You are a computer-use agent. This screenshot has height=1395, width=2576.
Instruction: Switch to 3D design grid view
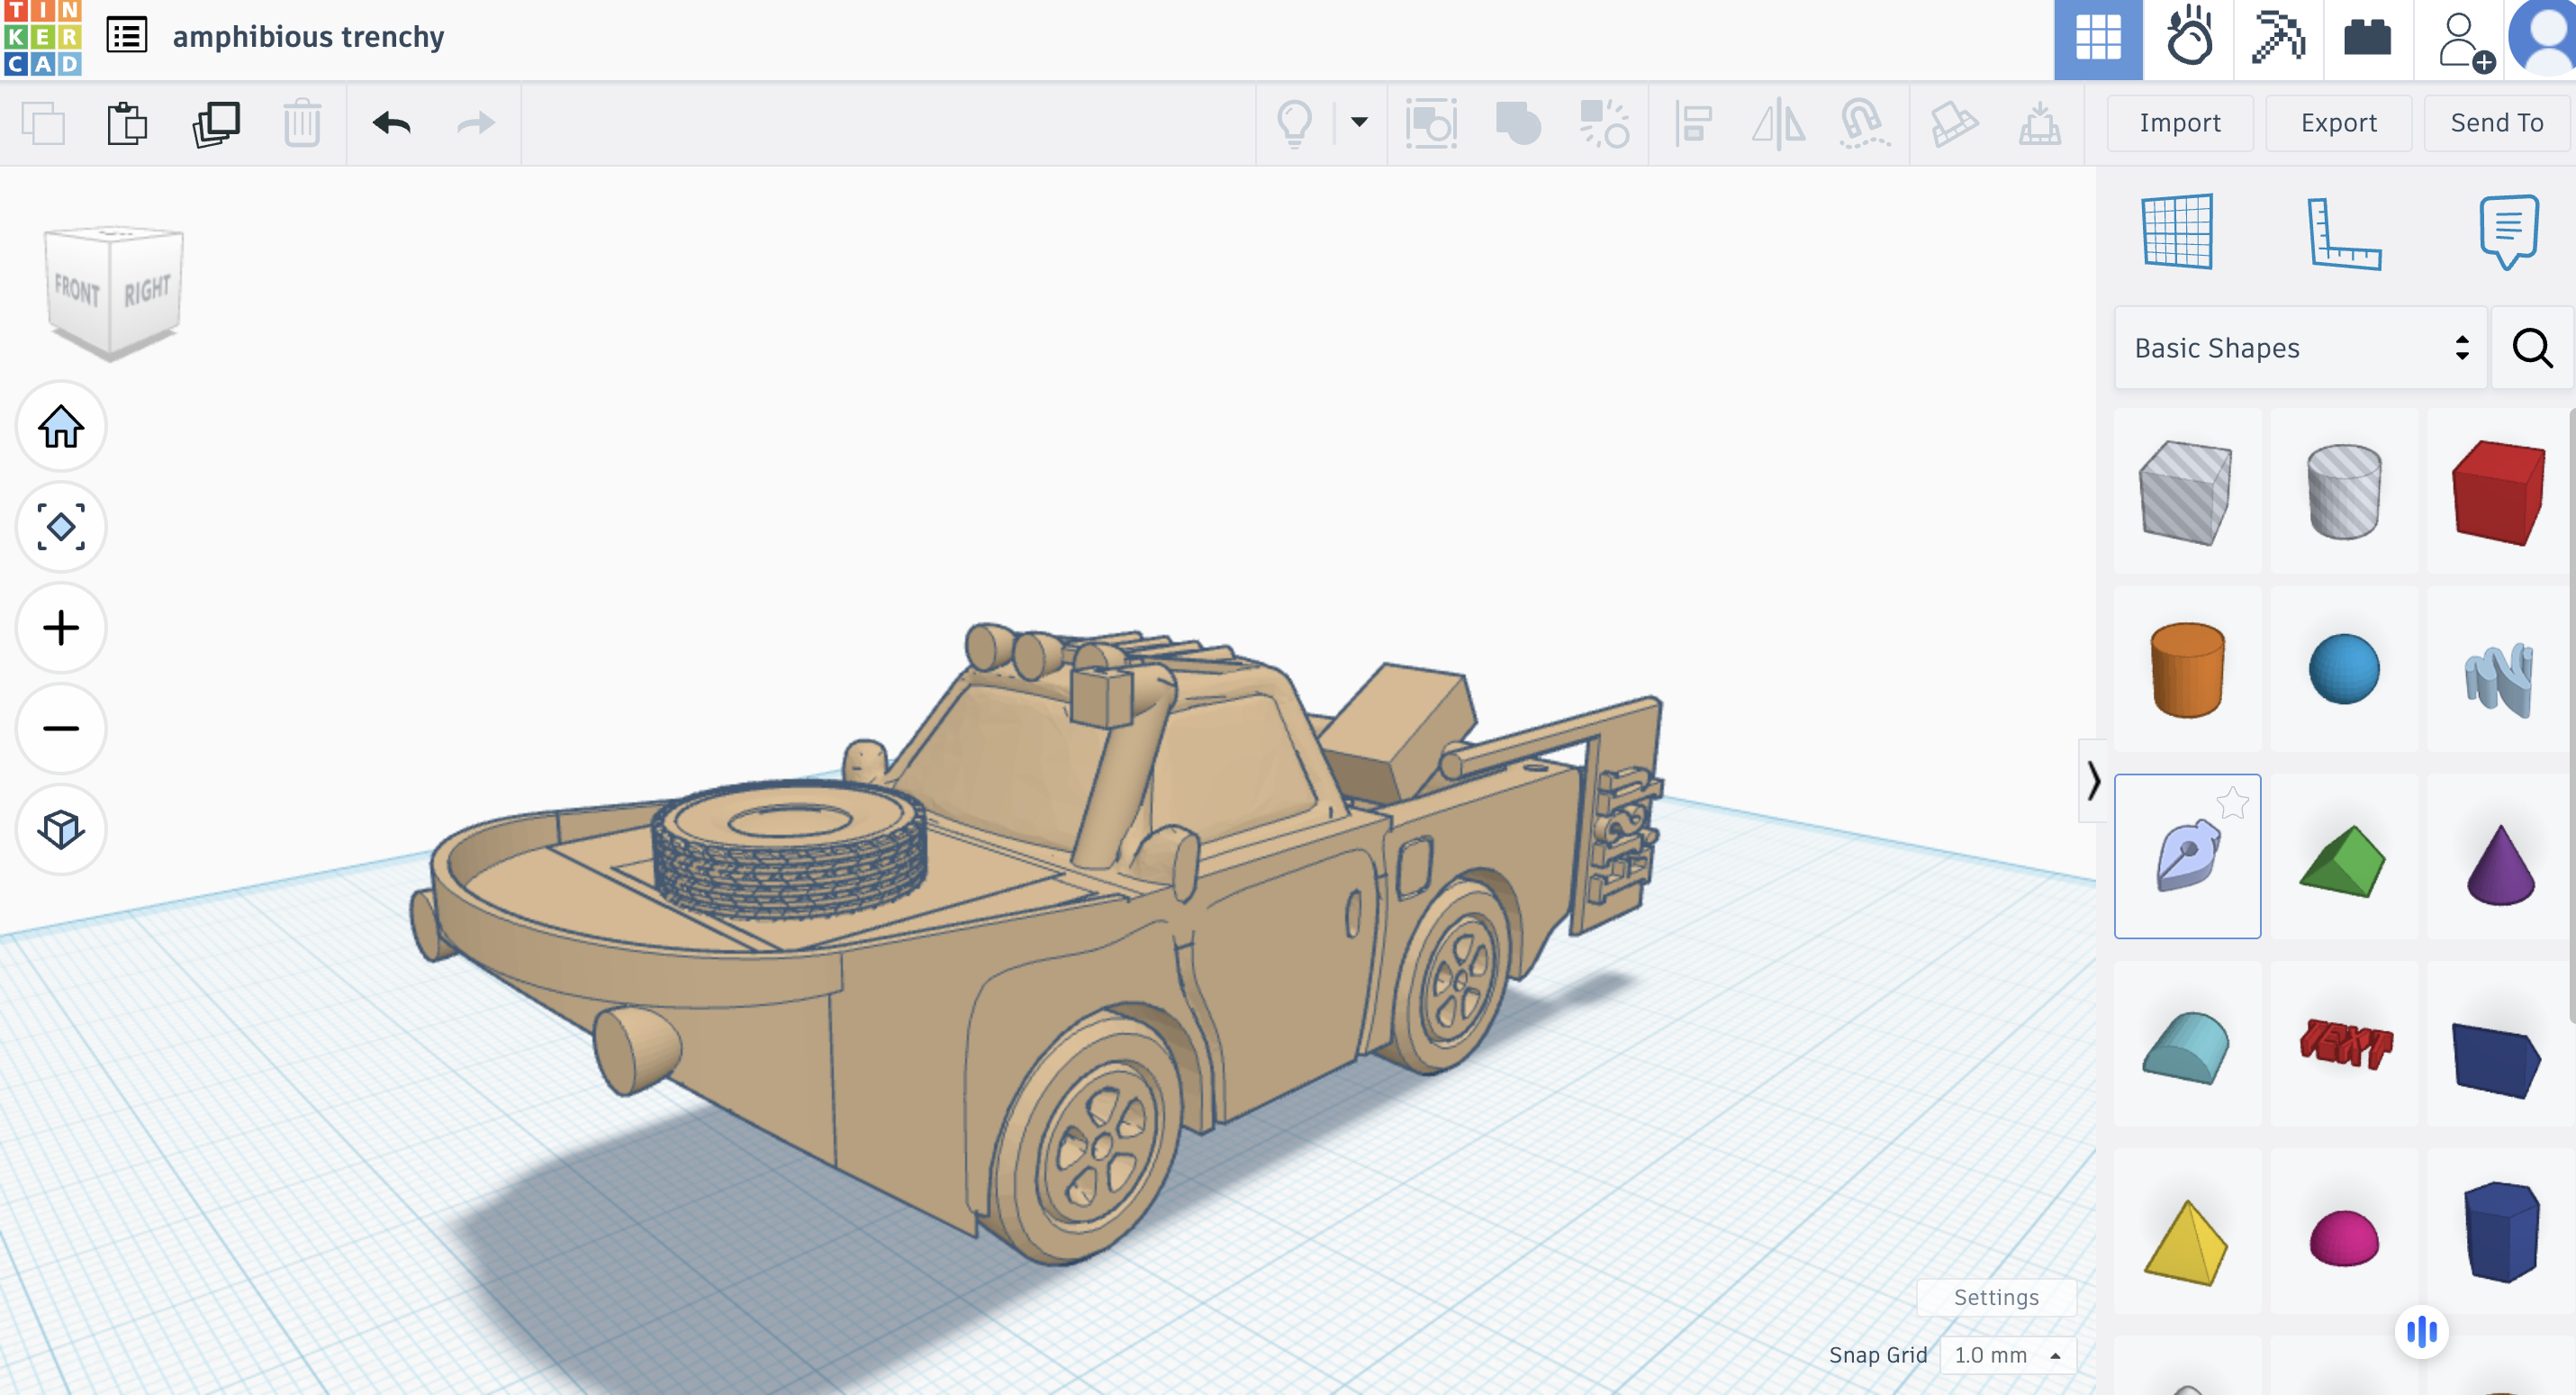tap(2098, 39)
